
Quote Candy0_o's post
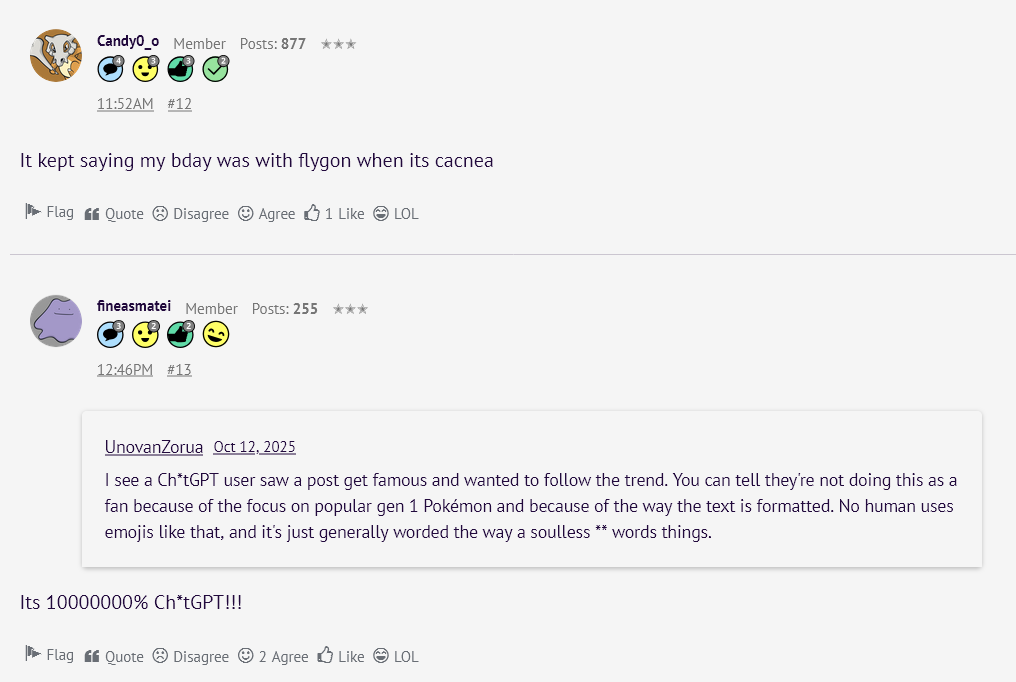tap(114, 213)
